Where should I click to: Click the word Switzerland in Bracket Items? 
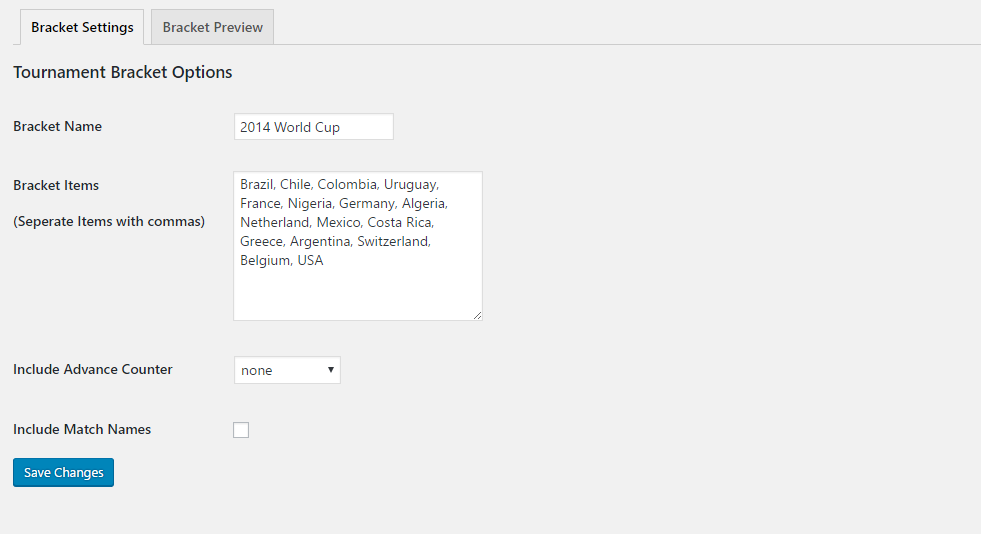(x=393, y=241)
